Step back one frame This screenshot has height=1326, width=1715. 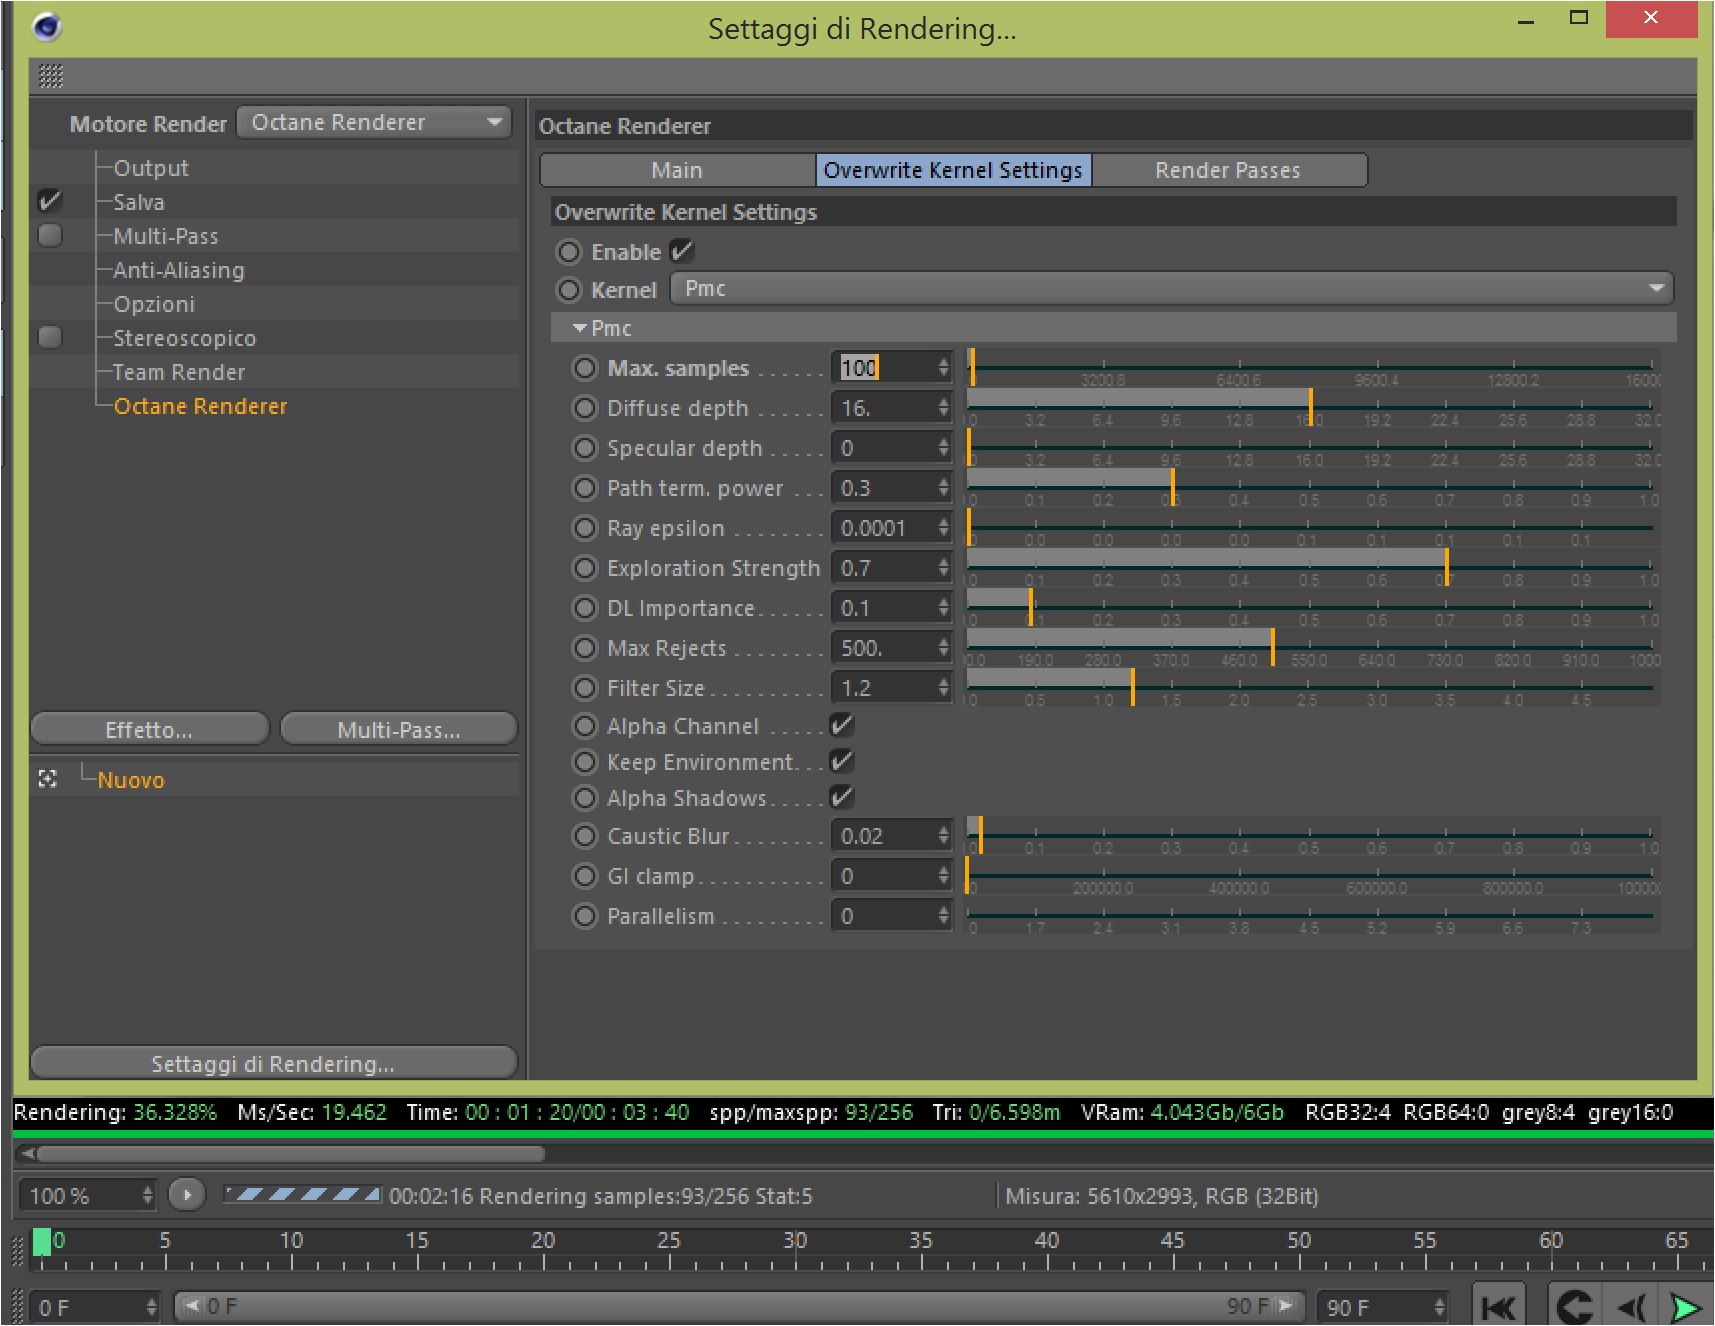point(1630,1306)
